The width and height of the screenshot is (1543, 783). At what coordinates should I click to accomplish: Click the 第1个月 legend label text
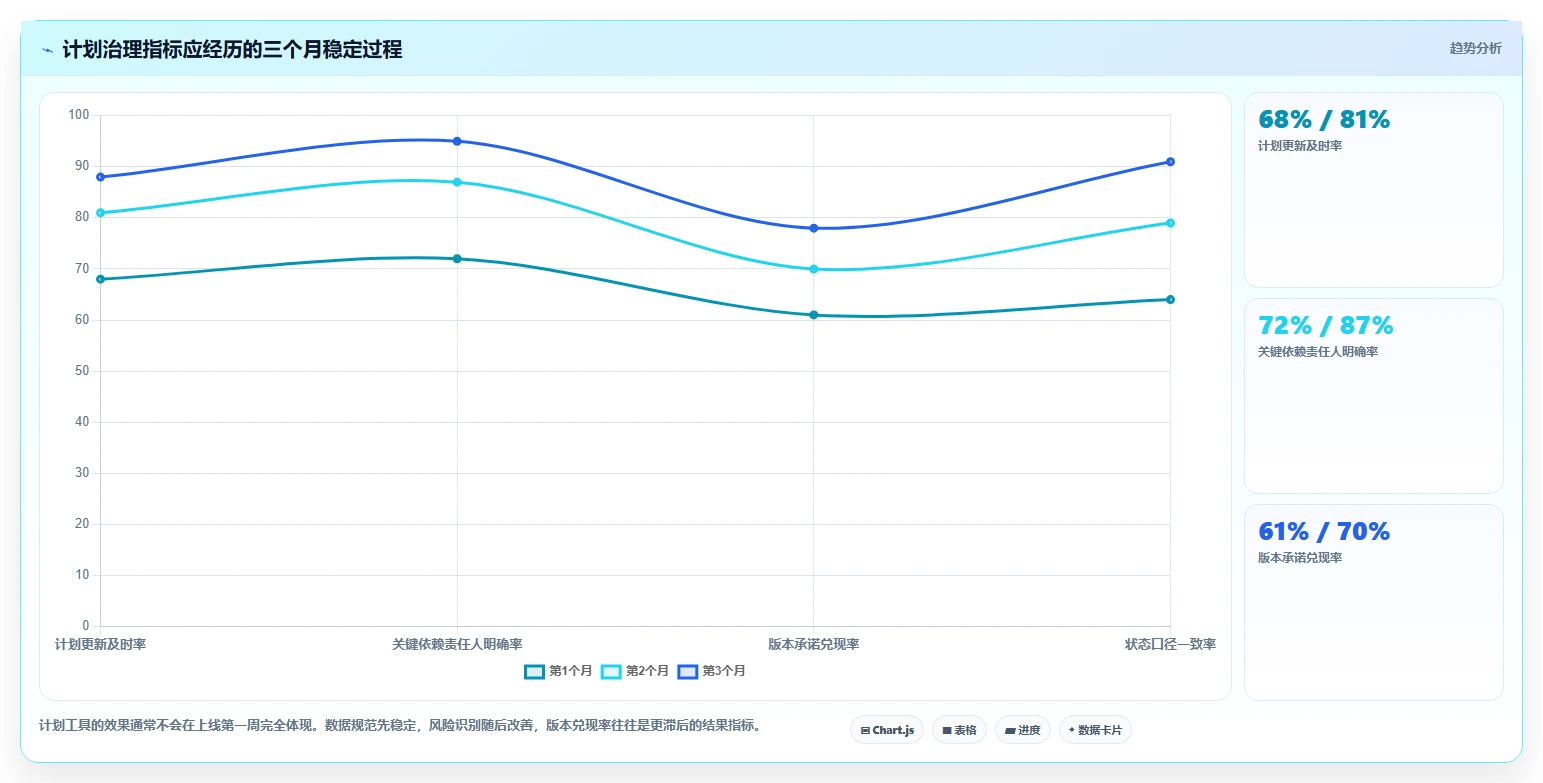tap(571, 671)
